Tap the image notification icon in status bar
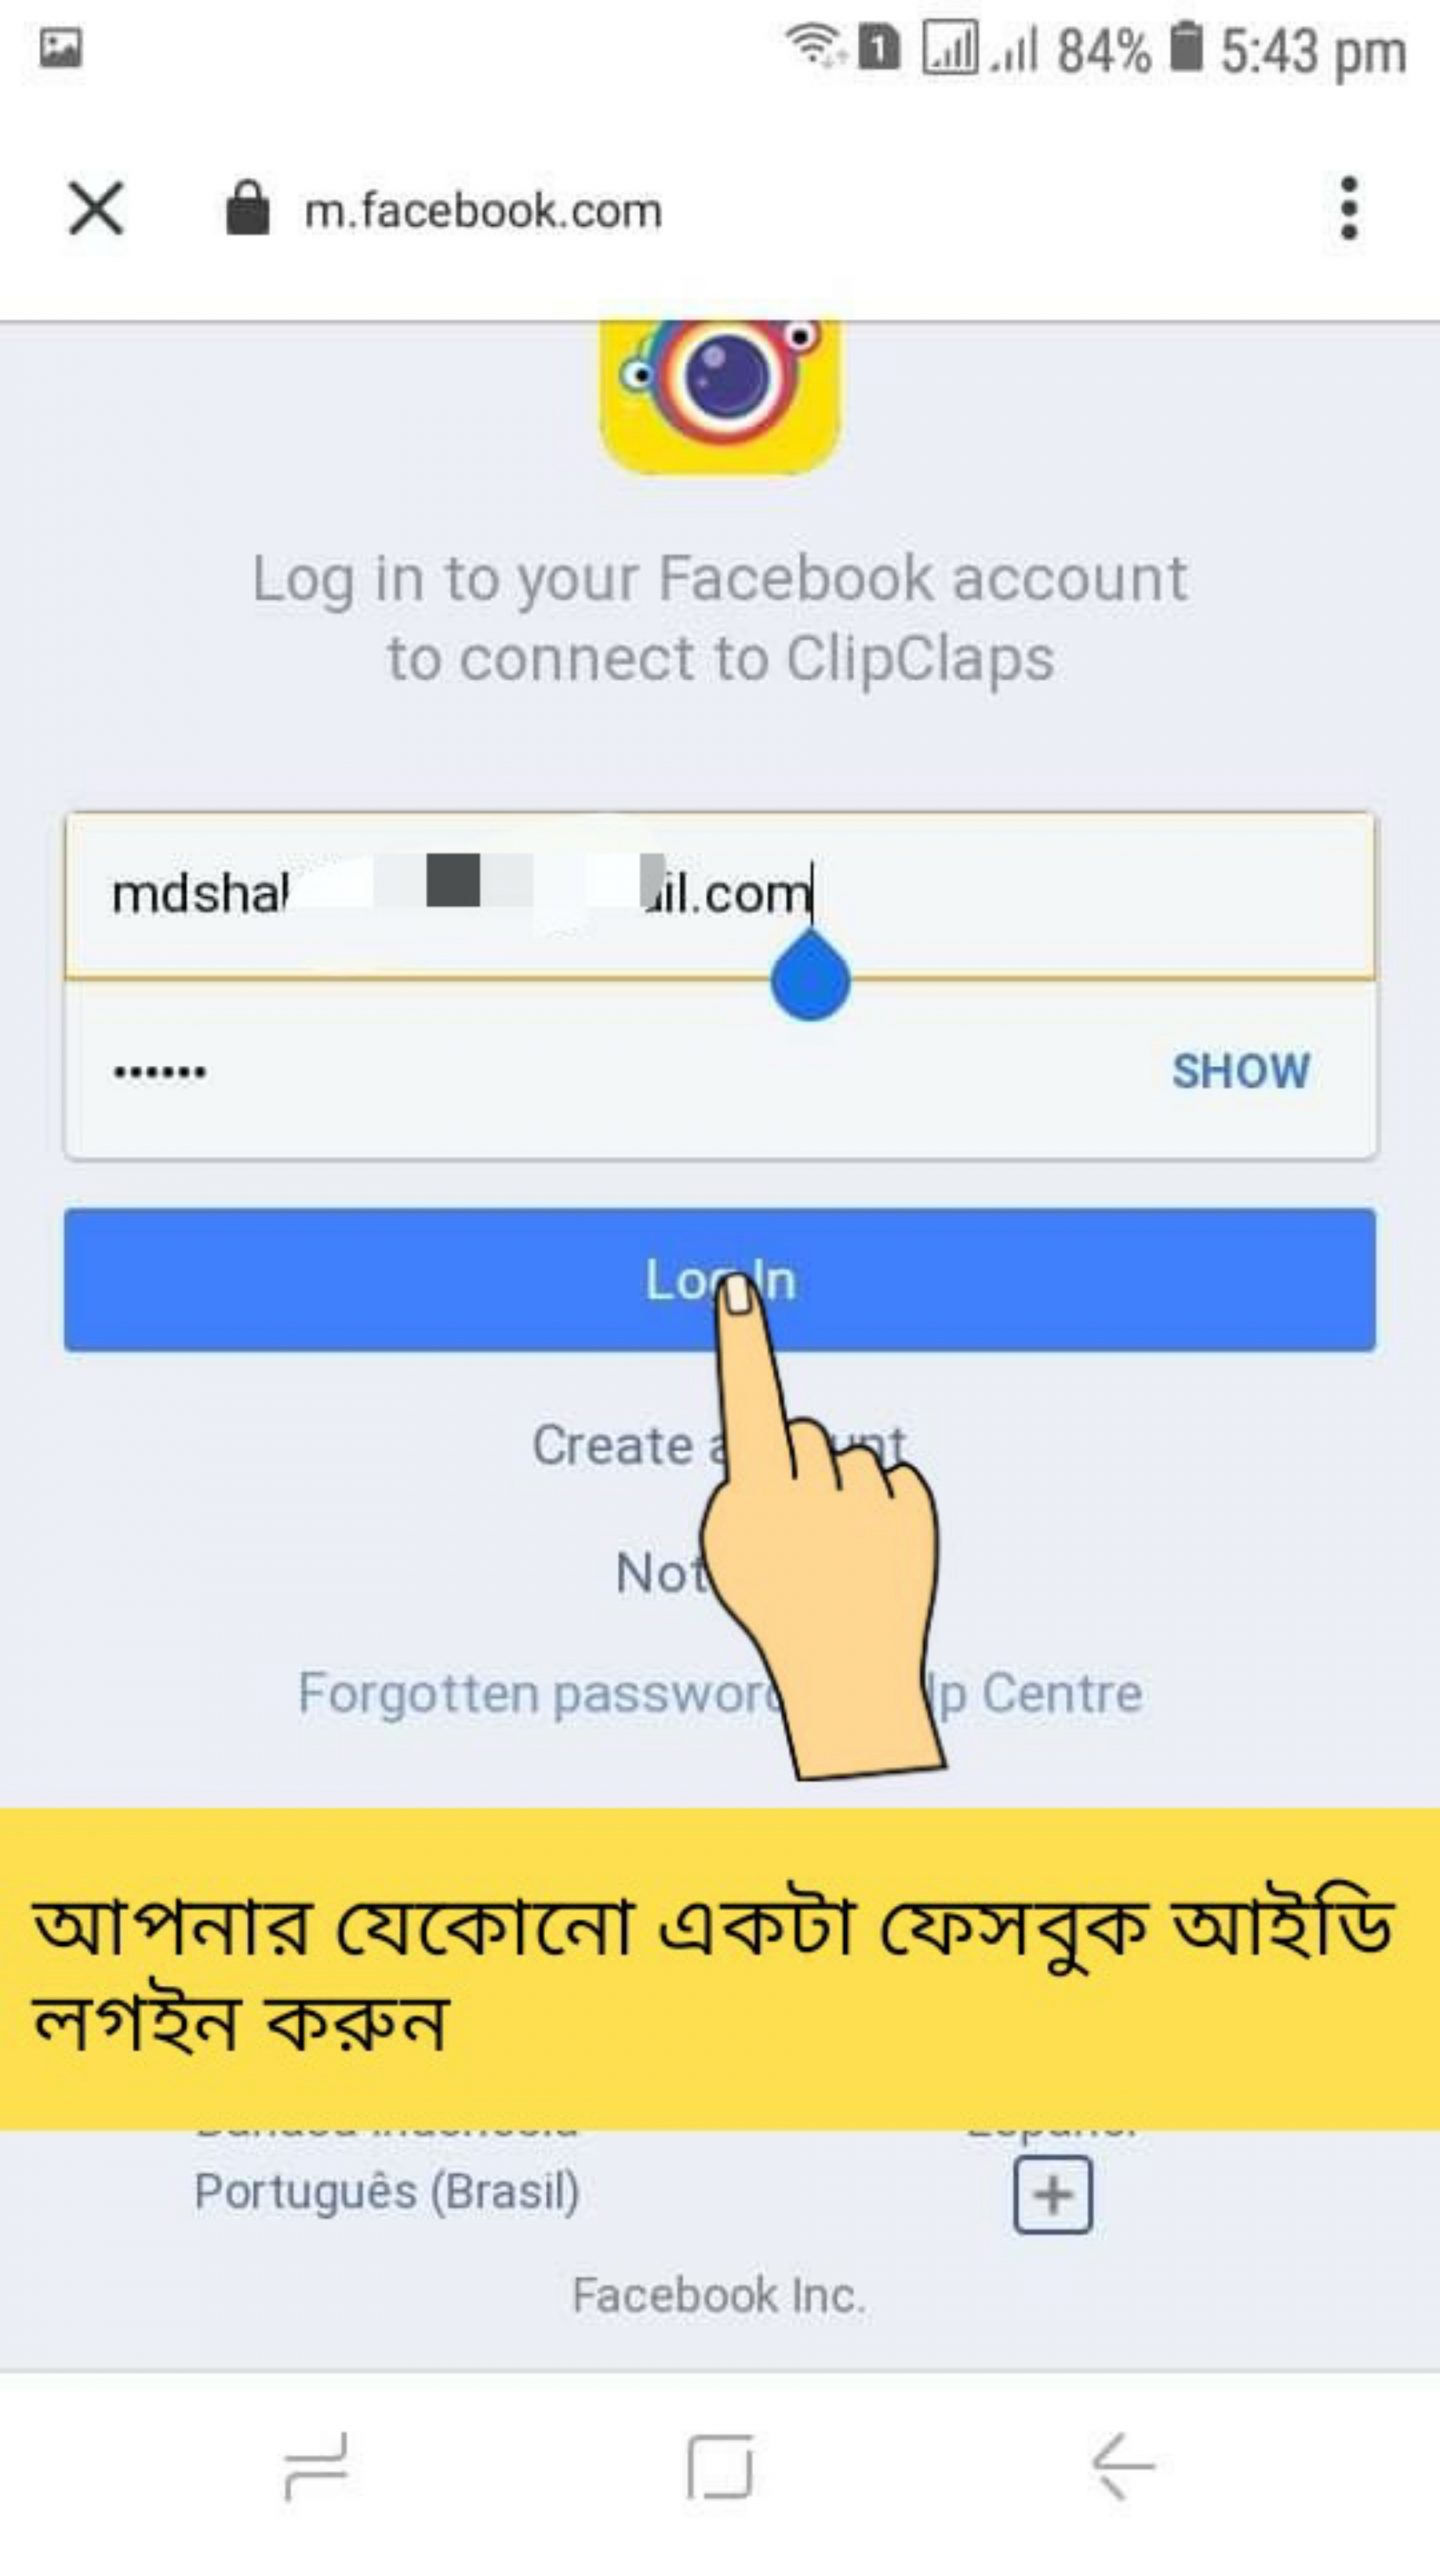This screenshot has height=2560, width=1440. (x=60, y=48)
